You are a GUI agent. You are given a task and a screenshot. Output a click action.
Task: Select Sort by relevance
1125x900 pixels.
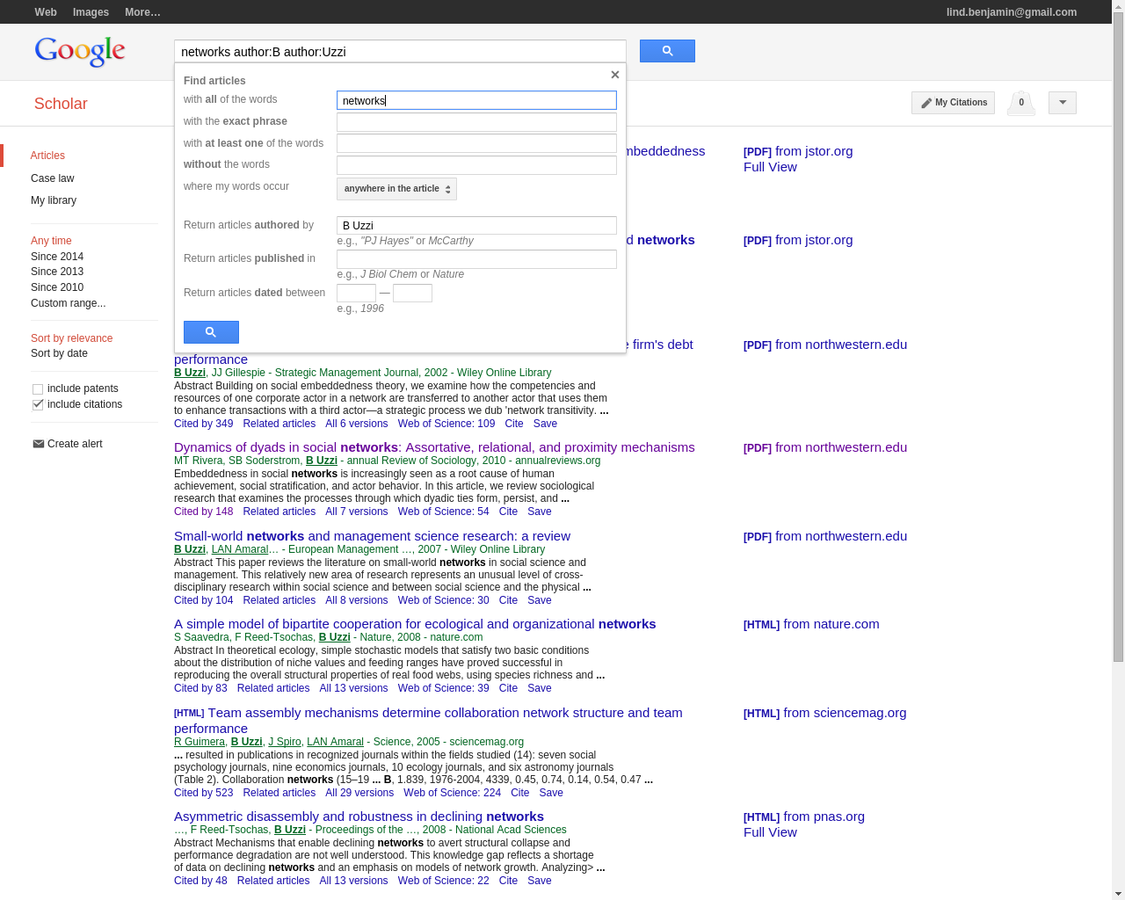(x=71, y=338)
